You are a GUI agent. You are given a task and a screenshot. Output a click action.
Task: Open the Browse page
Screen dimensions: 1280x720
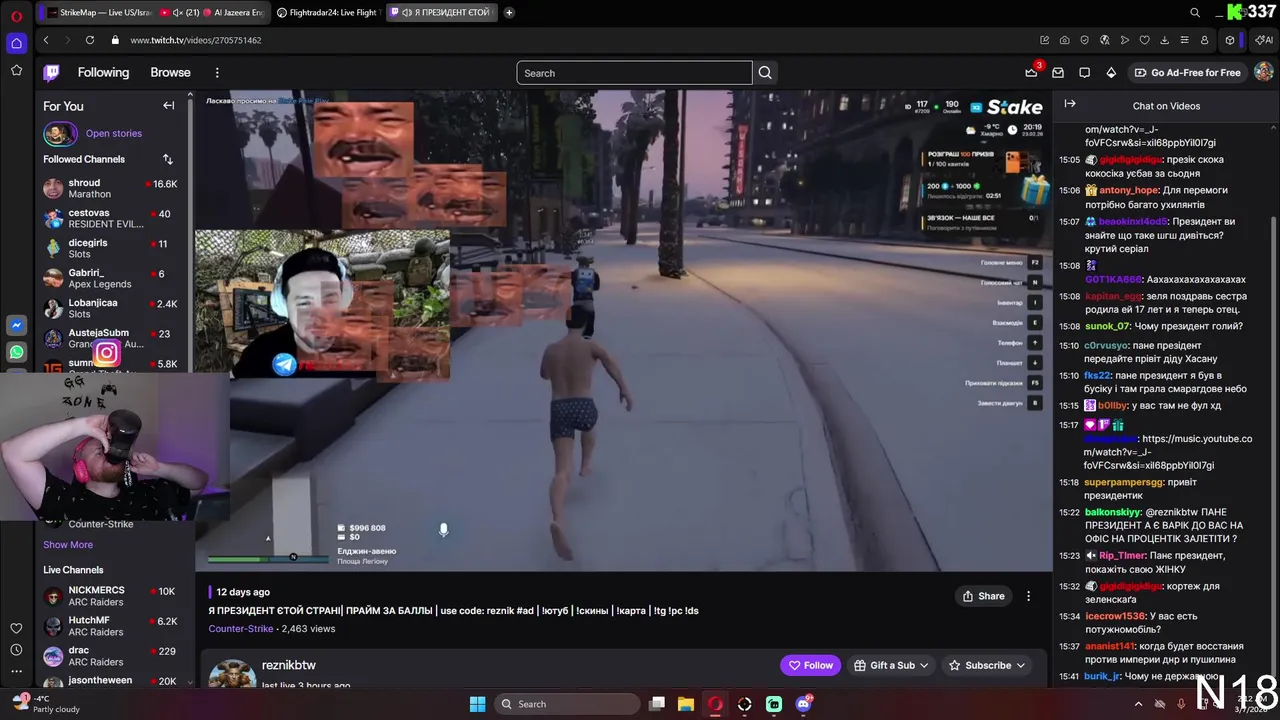click(x=170, y=73)
